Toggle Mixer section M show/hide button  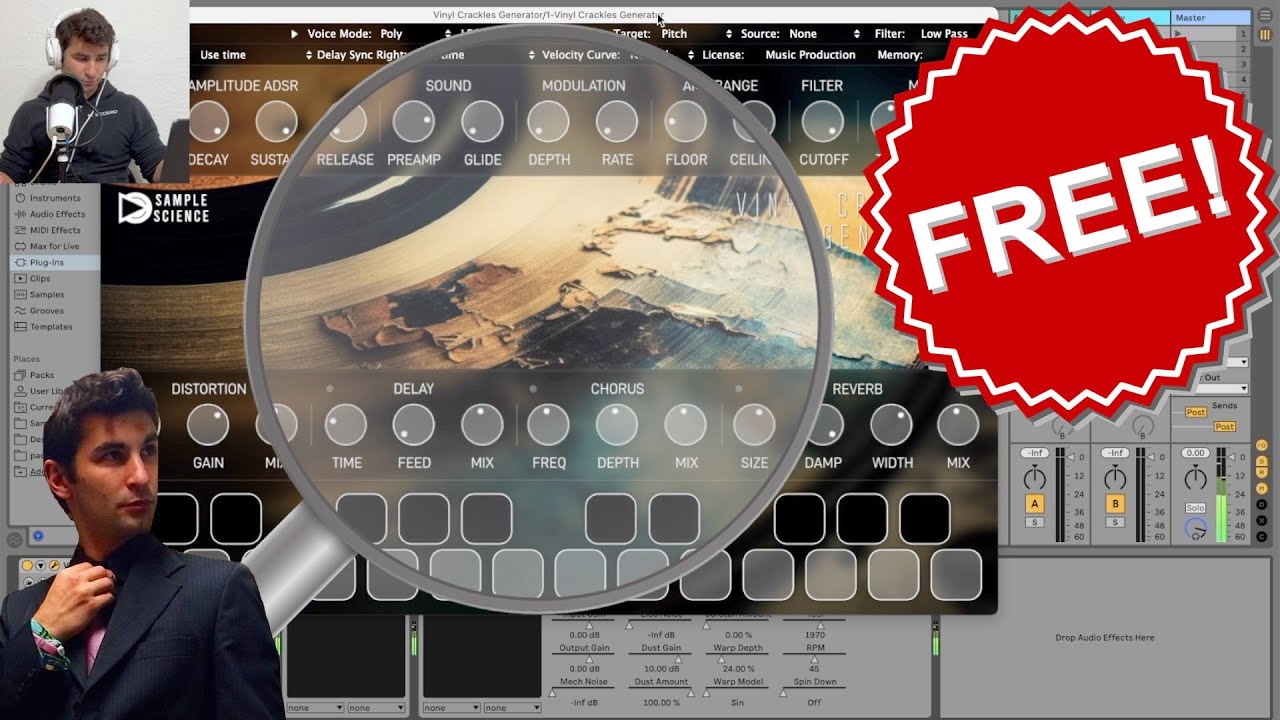click(1262, 489)
